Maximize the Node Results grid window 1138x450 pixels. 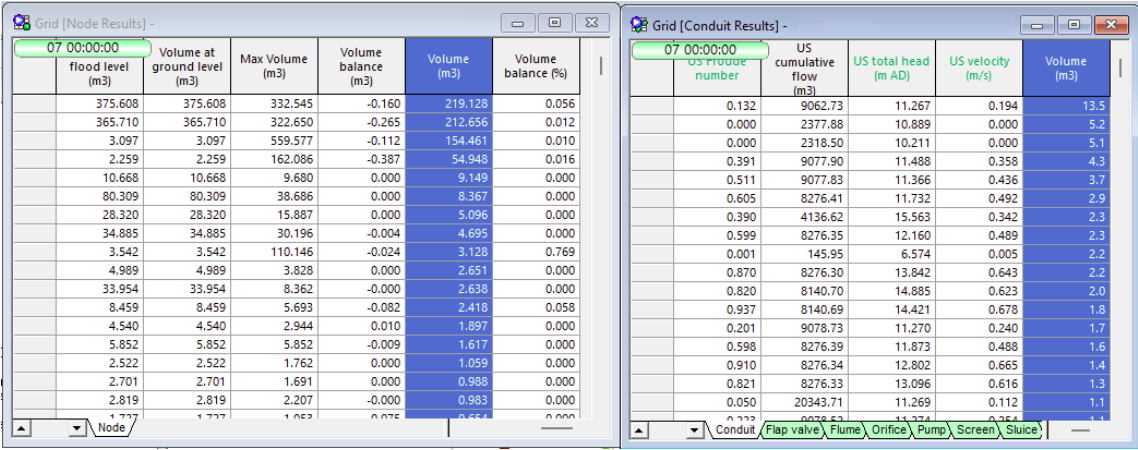(x=554, y=22)
